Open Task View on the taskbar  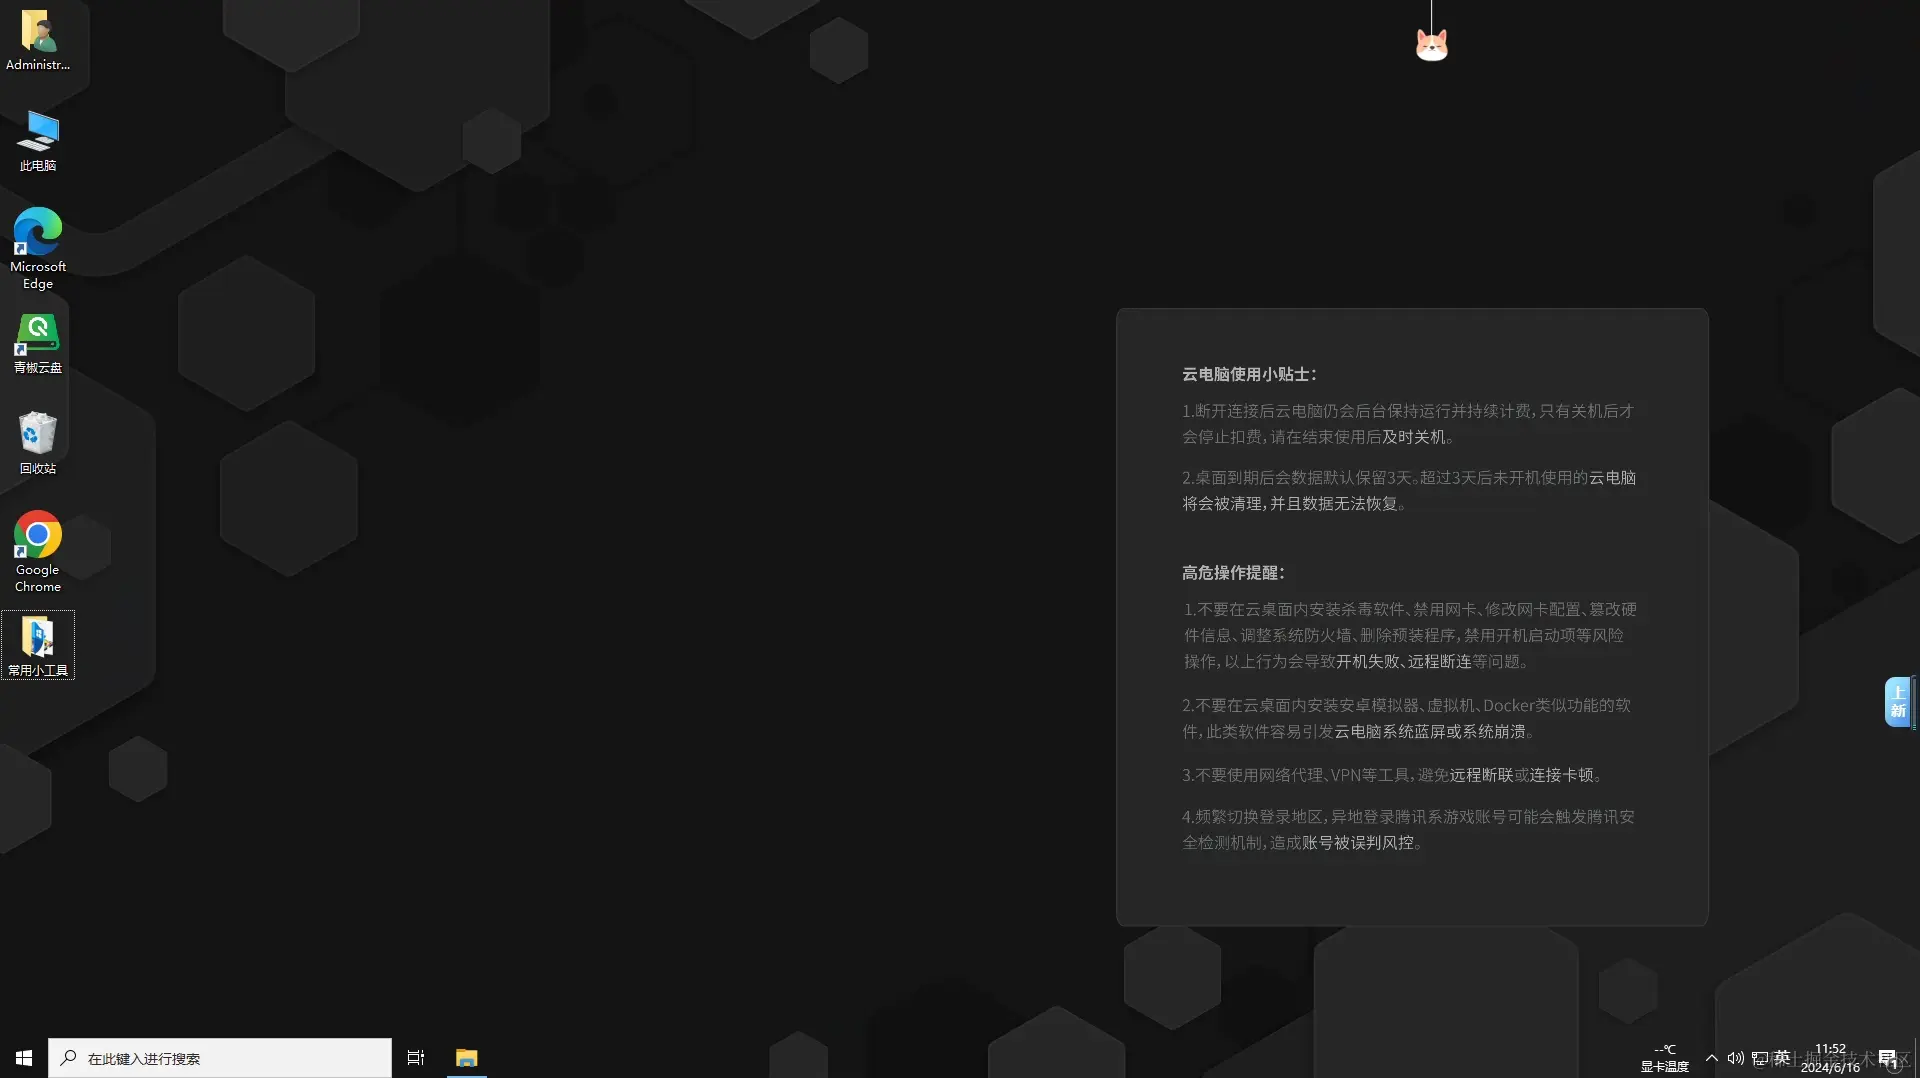415,1058
